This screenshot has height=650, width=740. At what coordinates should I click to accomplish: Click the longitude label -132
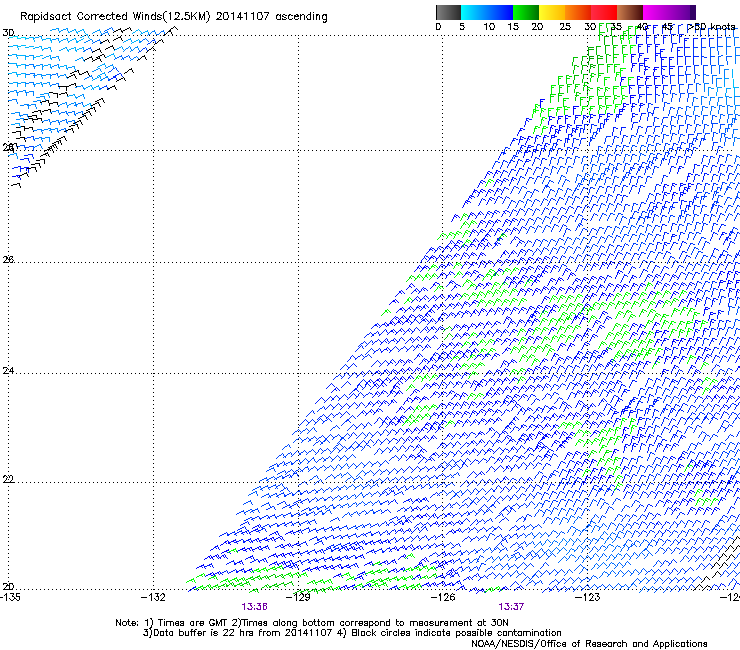[x=153, y=597]
